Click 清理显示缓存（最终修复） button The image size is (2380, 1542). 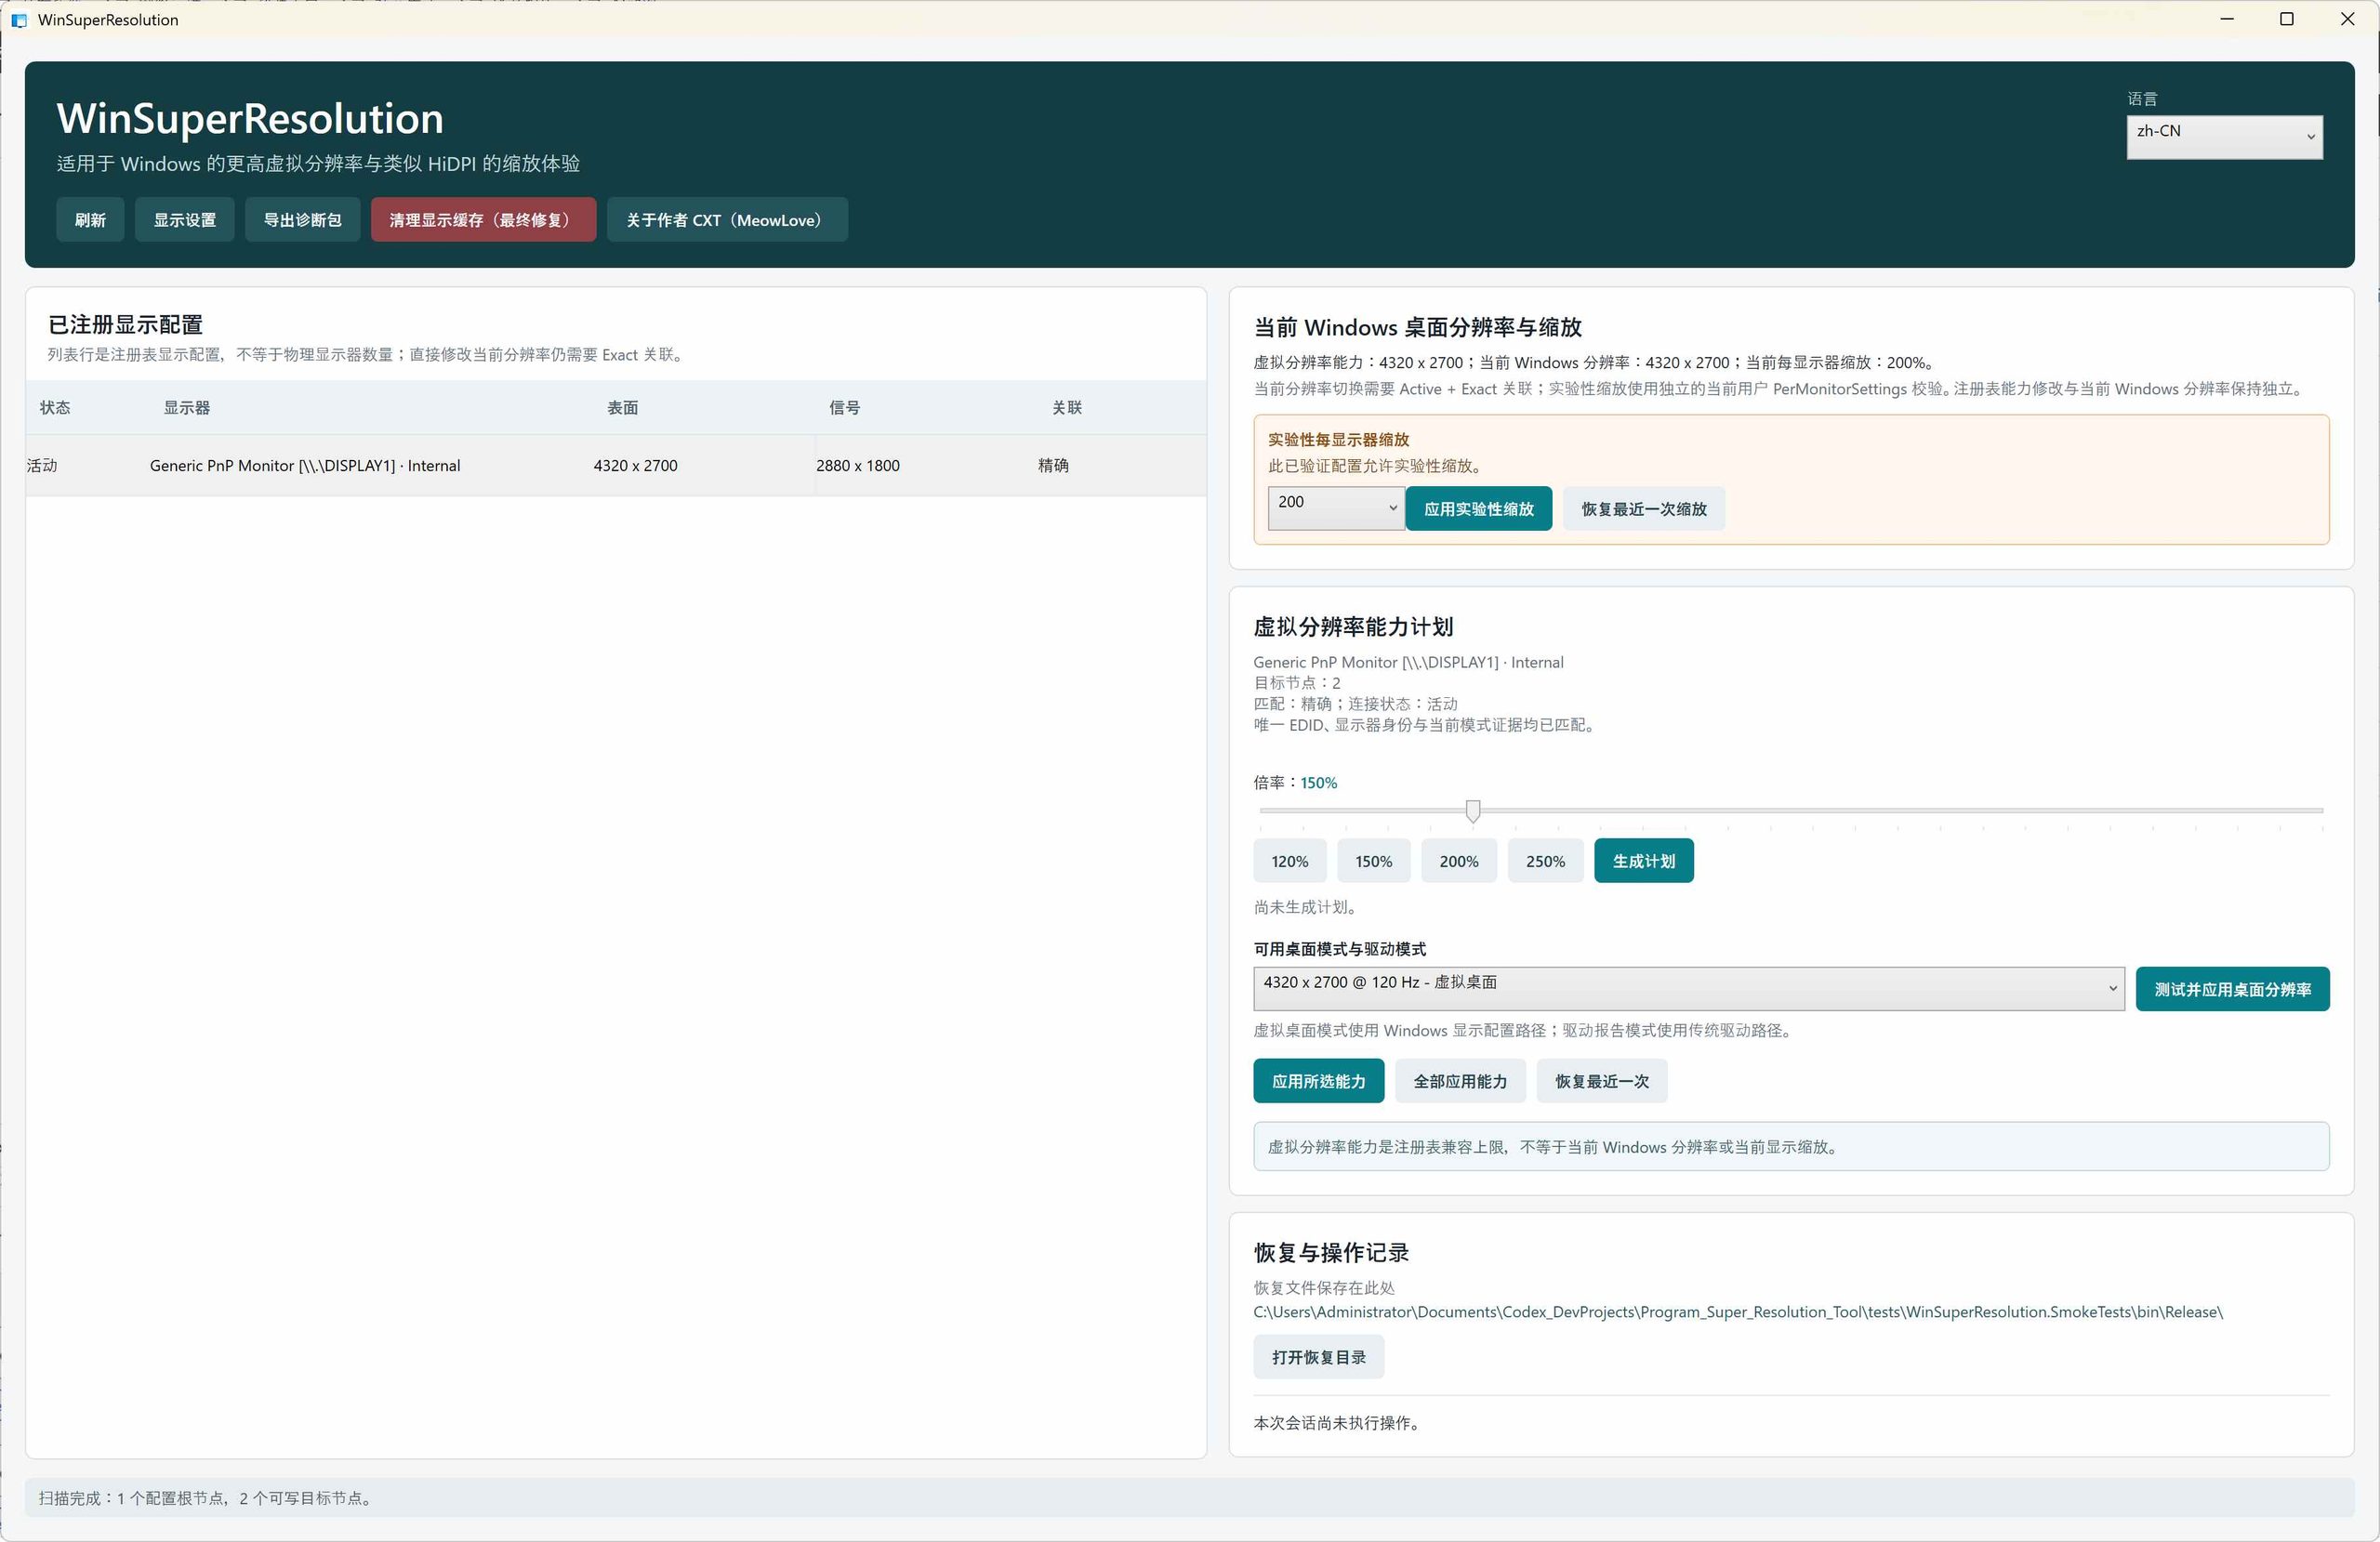483,220
